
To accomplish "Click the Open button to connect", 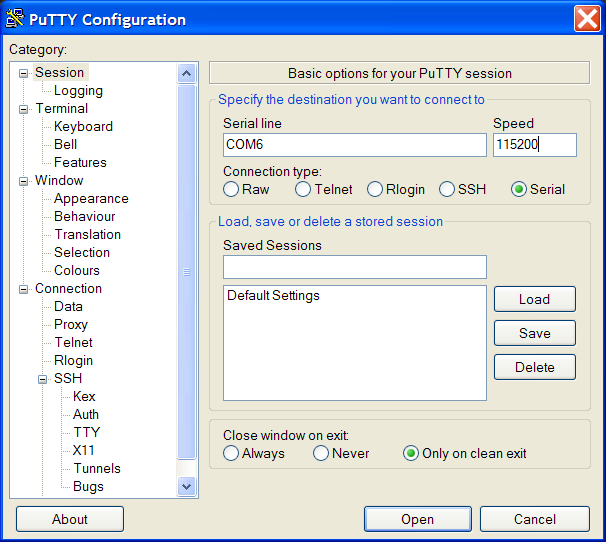I will coord(417,519).
